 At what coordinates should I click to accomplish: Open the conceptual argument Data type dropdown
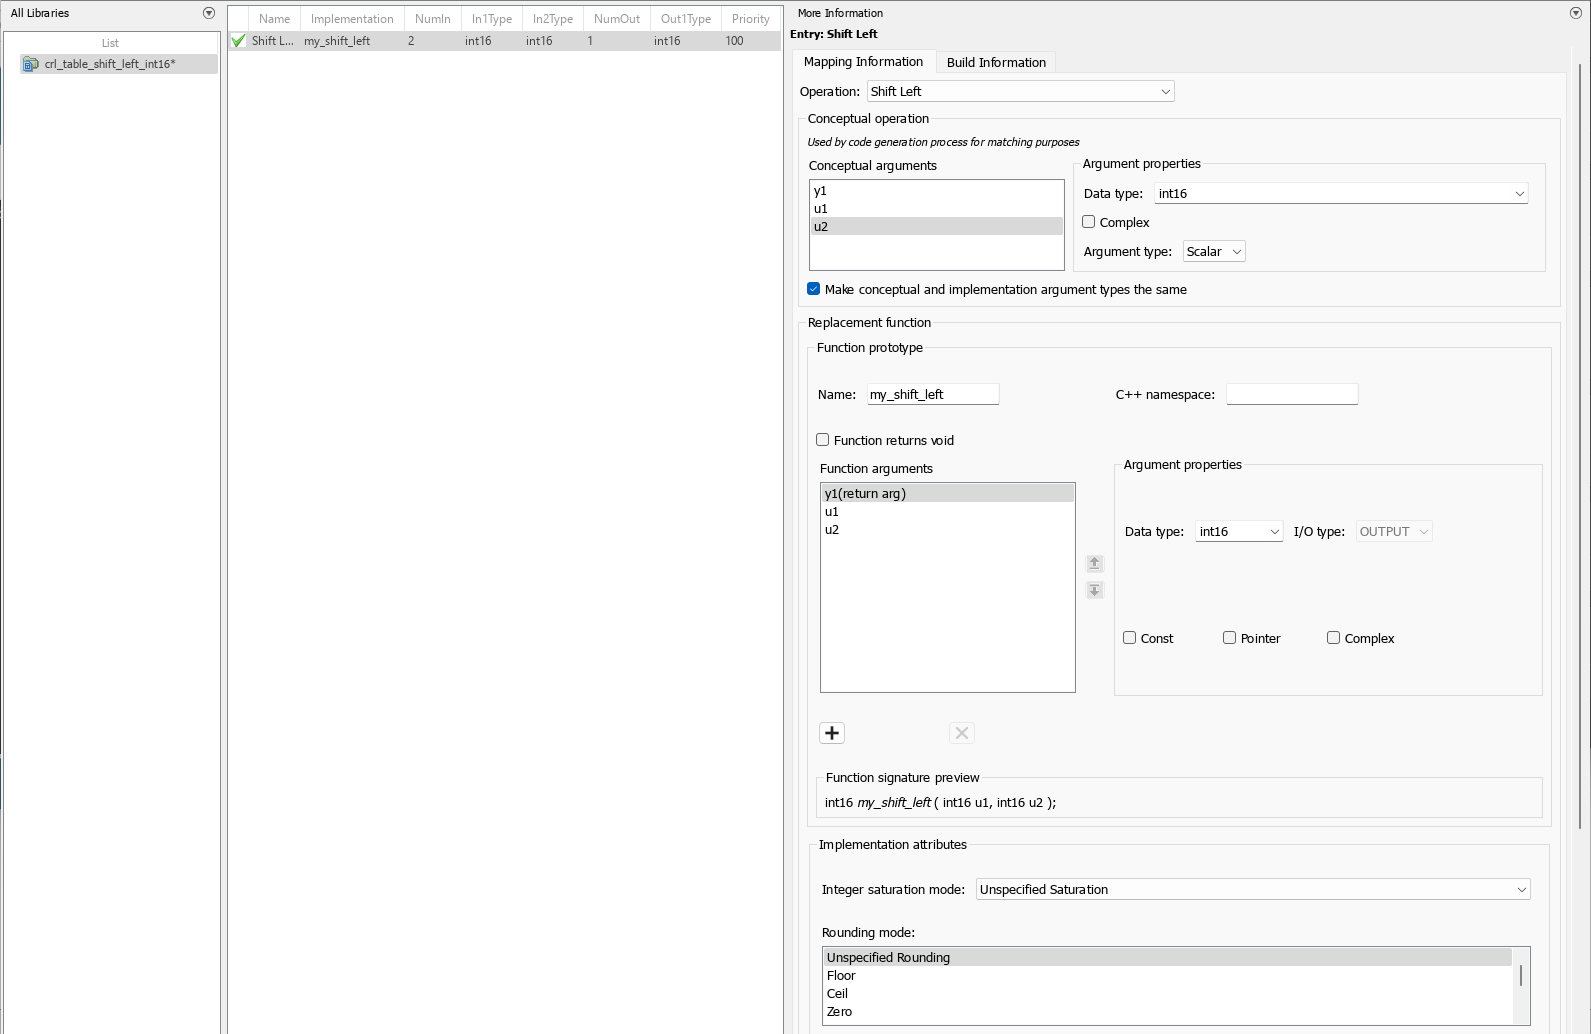point(1341,193)
